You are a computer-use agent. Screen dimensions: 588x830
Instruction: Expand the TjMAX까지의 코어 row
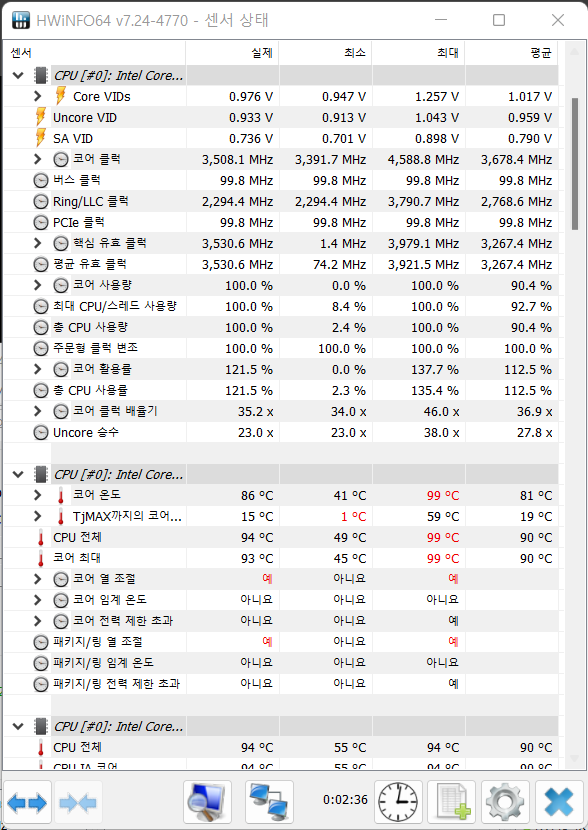37,516
